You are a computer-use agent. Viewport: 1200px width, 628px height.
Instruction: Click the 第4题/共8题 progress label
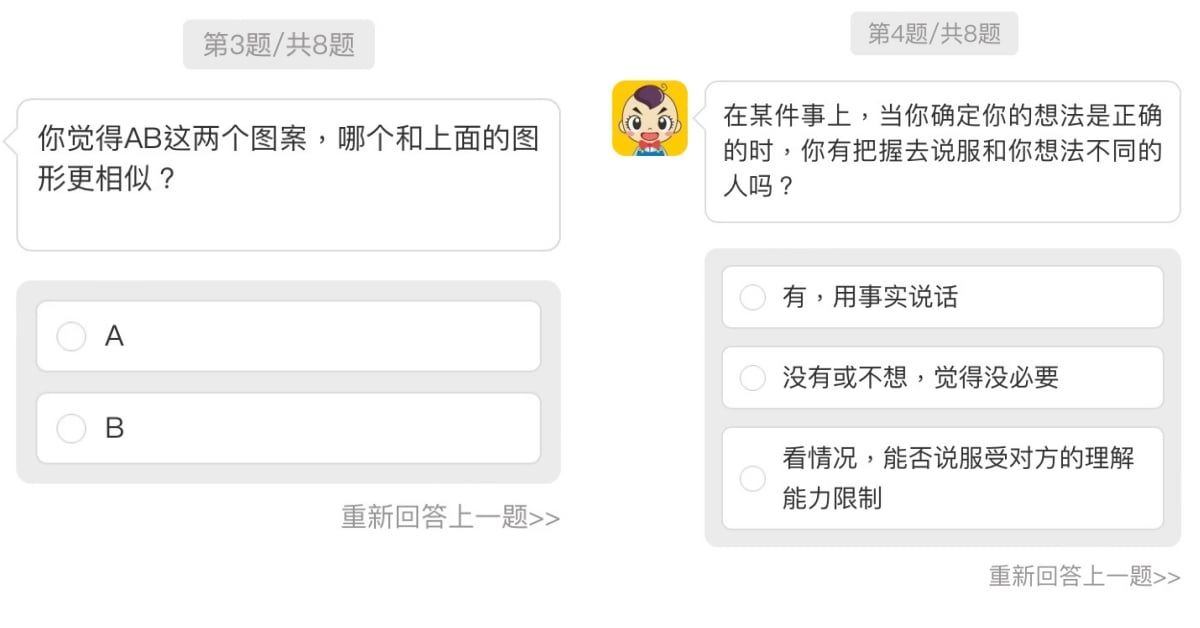coord(934,34)
